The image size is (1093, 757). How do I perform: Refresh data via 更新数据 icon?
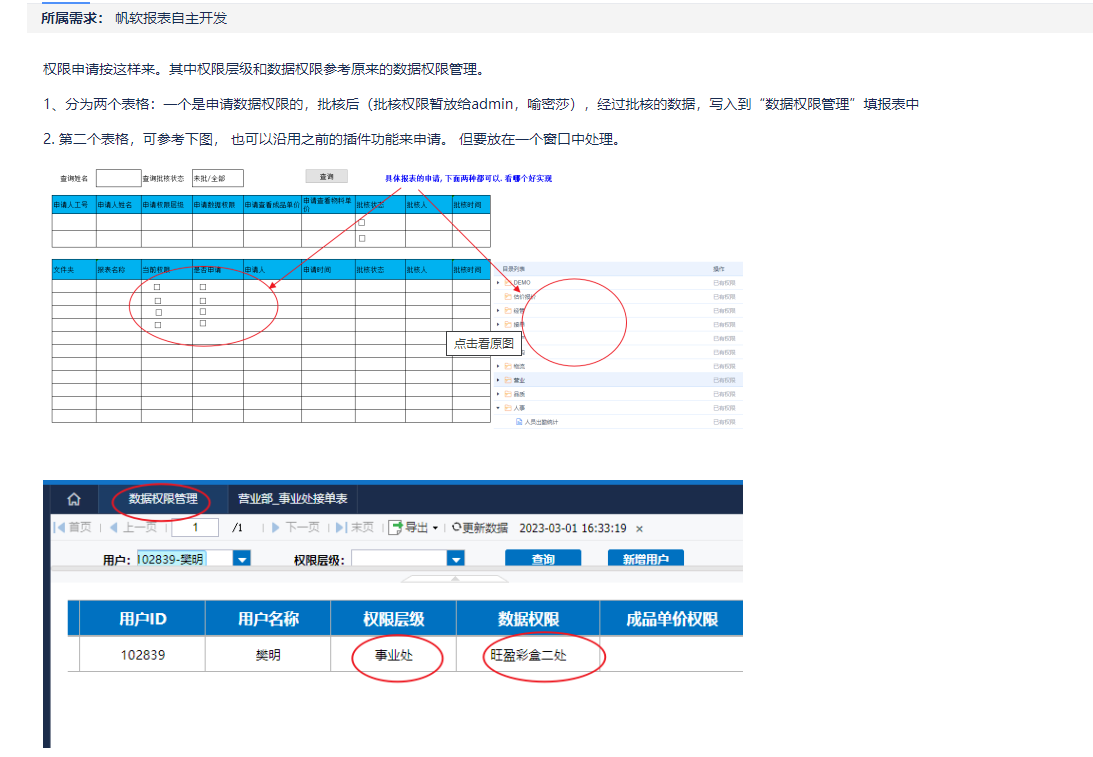[x=457, y=528]
